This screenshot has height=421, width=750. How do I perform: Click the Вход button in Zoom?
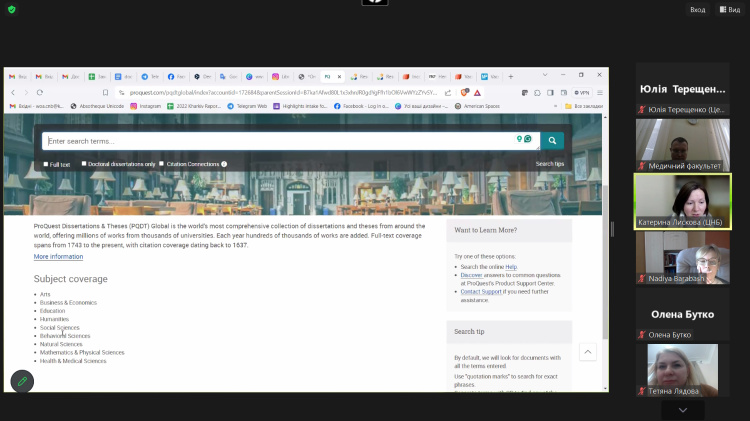(x=697, y=10)
